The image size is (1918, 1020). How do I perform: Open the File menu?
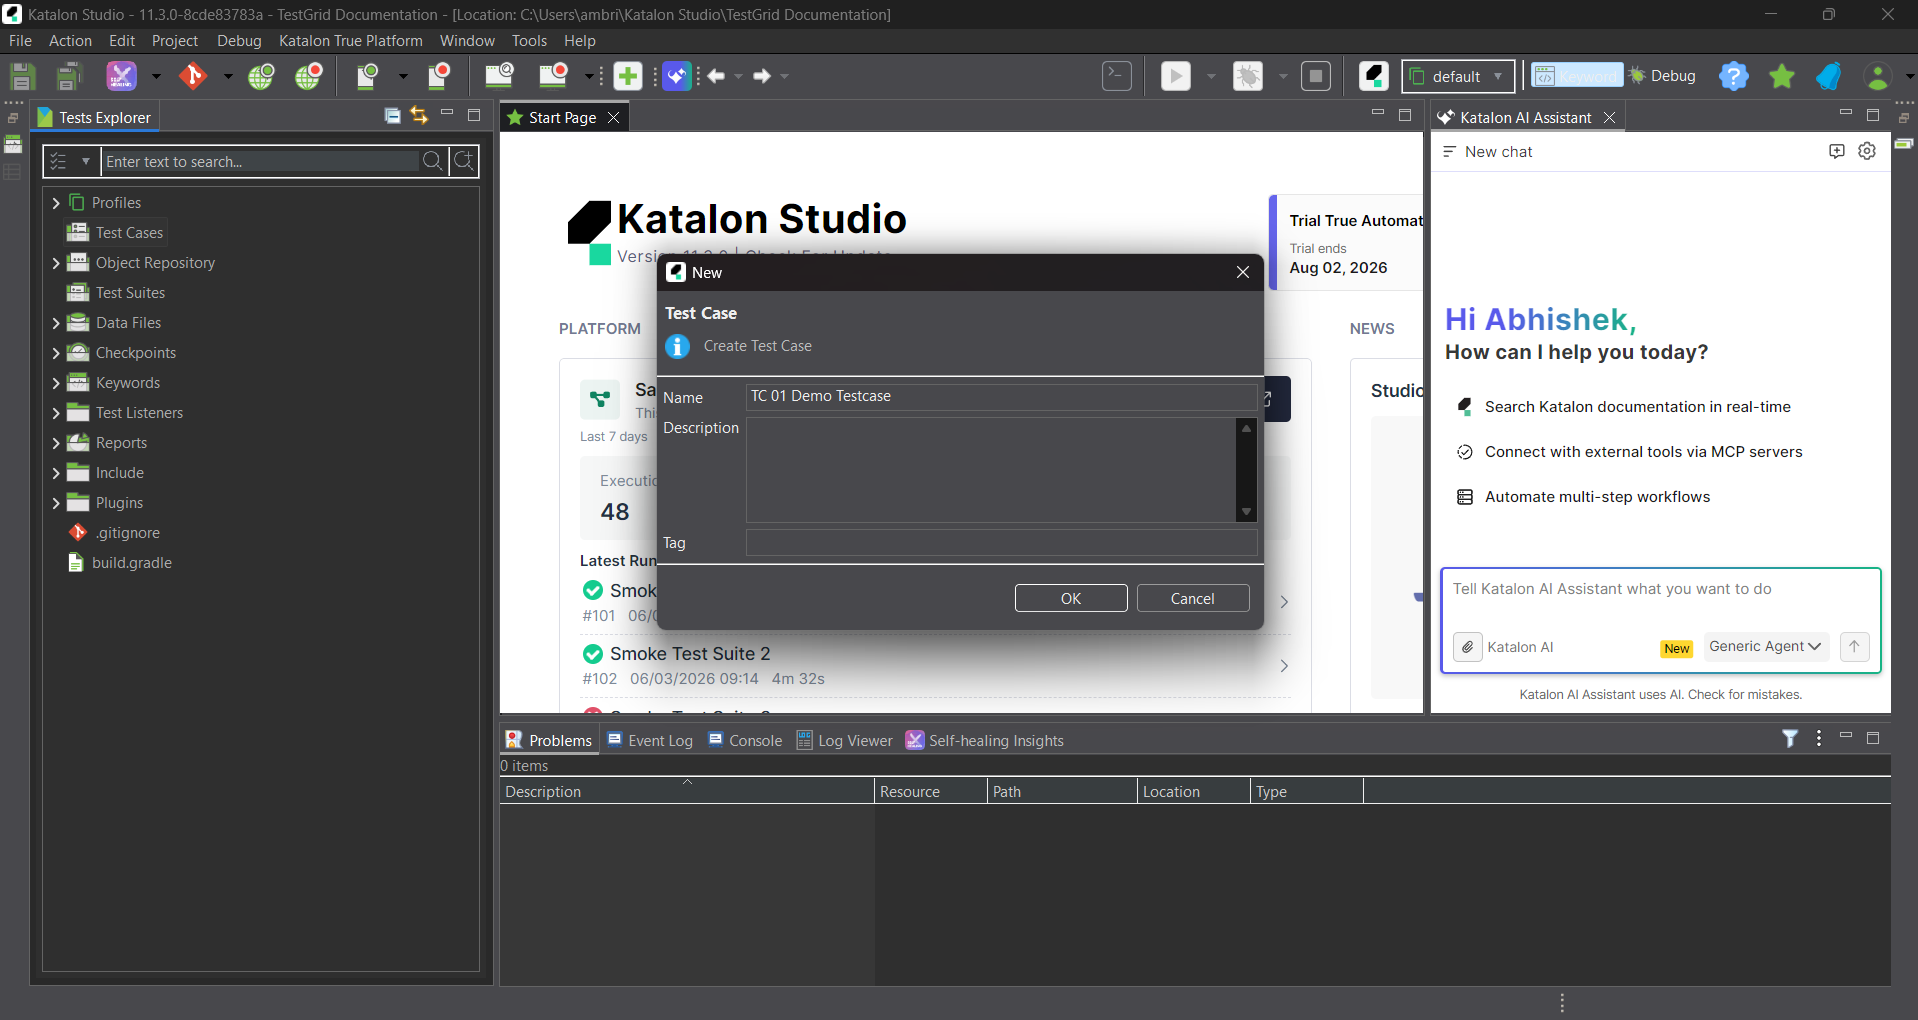point(20,40)
